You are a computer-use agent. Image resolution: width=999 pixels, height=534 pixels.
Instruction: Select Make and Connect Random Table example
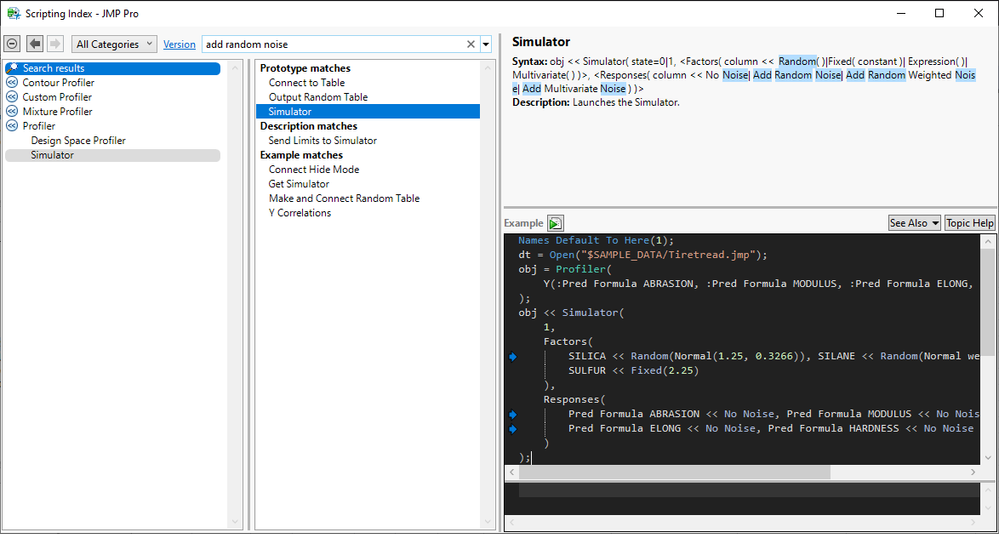click(344, 198)
